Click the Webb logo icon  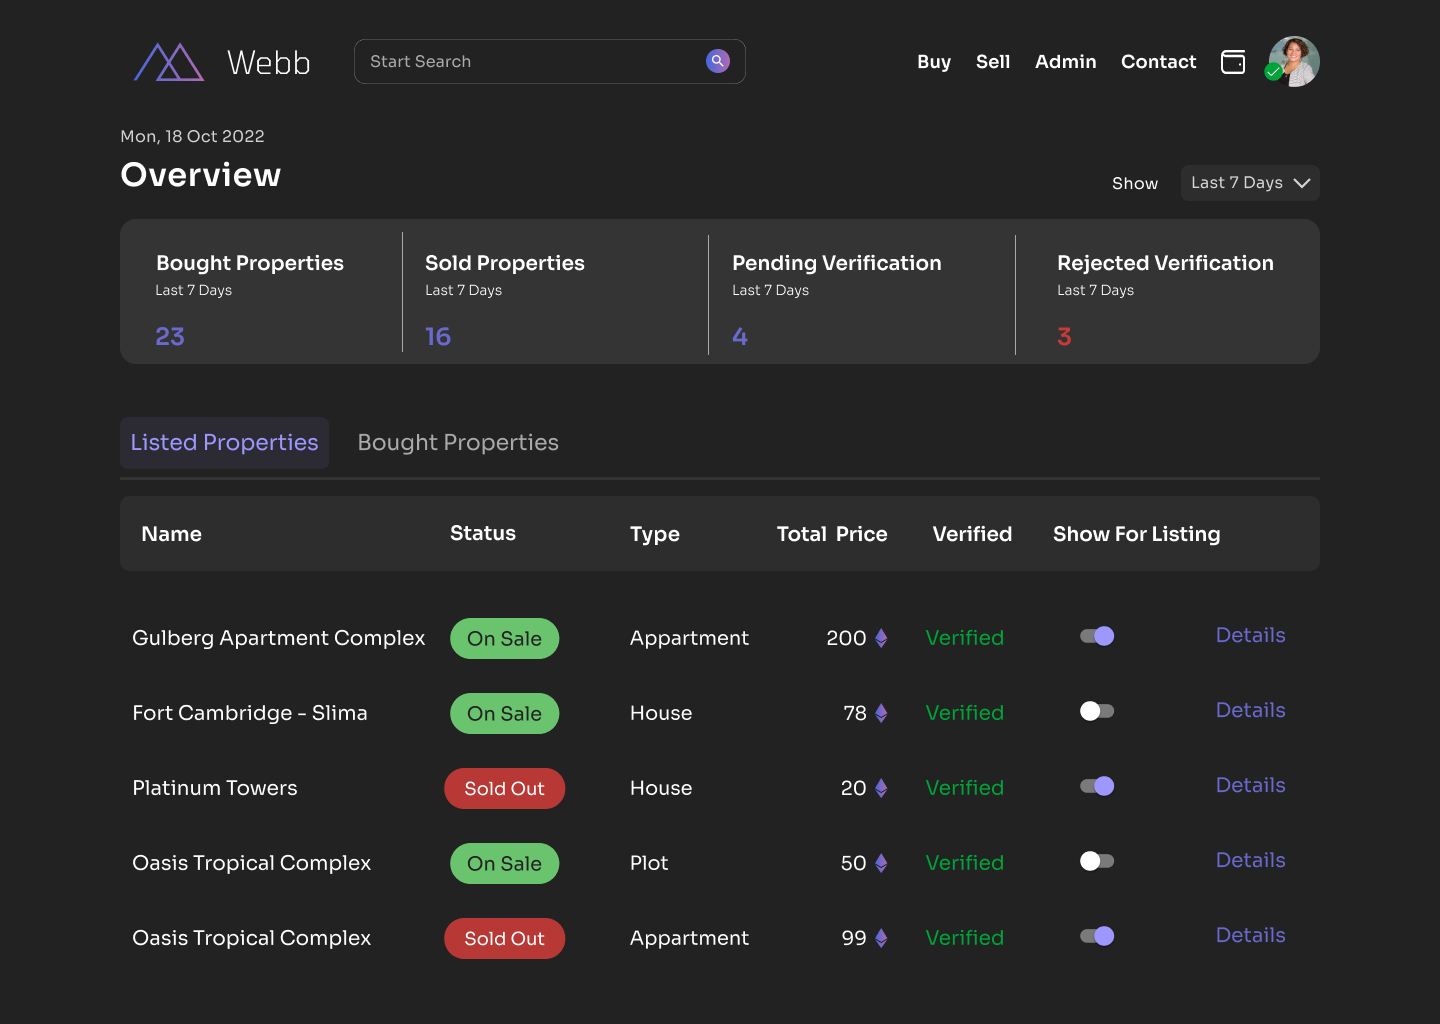pos(169,62)
